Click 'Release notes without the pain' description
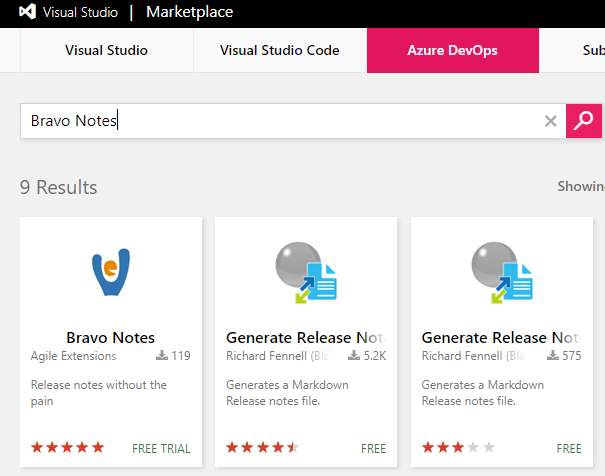Viewport: 605px width, 476px height. click(x=99, y=393)
